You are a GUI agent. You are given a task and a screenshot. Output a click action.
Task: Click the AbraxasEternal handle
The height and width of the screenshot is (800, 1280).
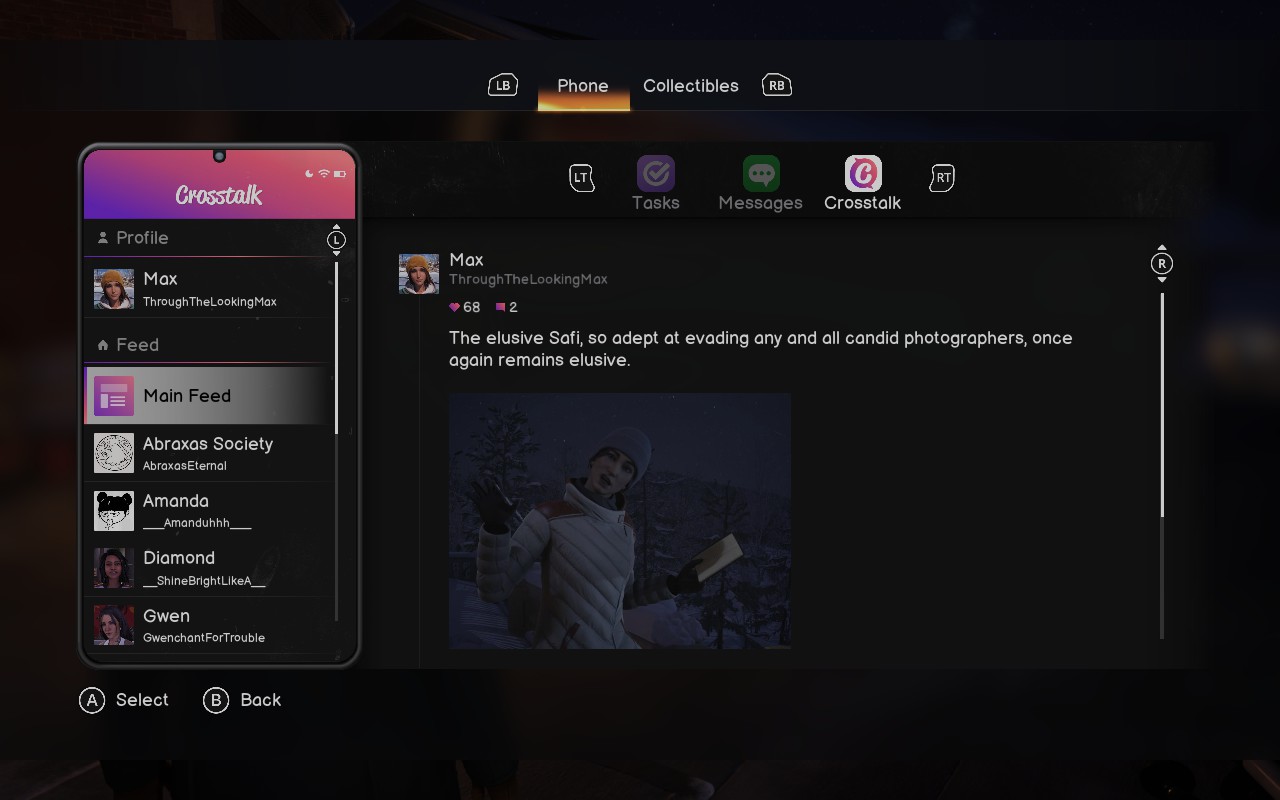tap(185, 466)
